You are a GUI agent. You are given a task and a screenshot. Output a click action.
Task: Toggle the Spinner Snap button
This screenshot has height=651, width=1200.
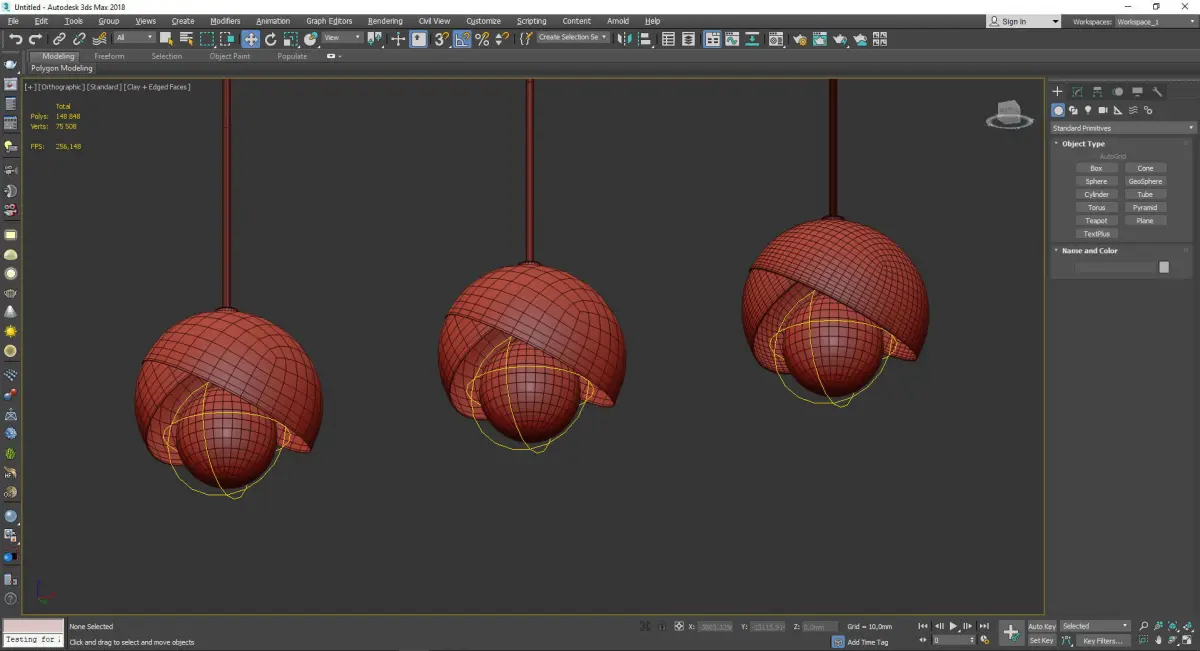click(501, 39)
